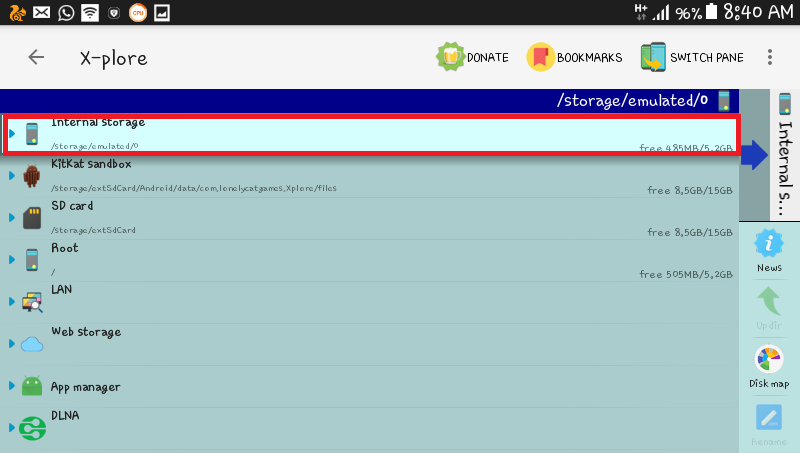The image size is (800, 453).
Task: Tap the Donate beer mug icon
Action: (450, 57)
